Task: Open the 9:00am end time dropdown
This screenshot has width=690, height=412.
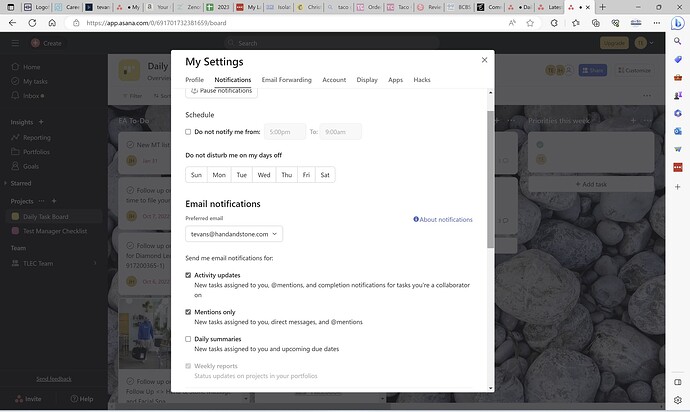Action: pyautogui.click(x=340, y=132)
